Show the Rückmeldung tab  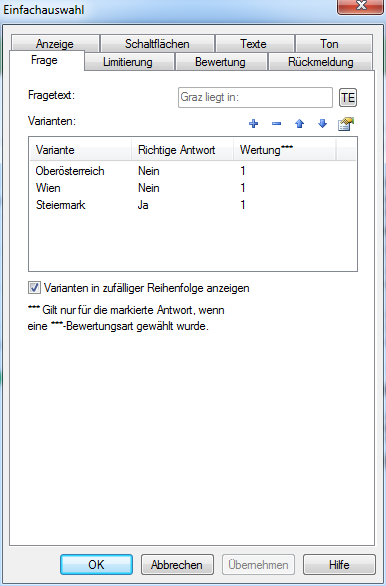pos(321,61)
